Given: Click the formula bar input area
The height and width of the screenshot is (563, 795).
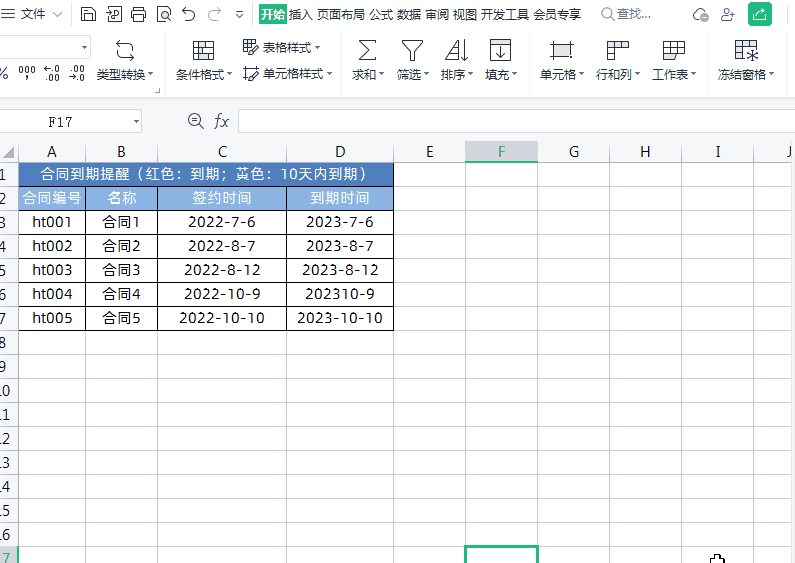Looking at the screenshot, I should [x=516, y=122].
